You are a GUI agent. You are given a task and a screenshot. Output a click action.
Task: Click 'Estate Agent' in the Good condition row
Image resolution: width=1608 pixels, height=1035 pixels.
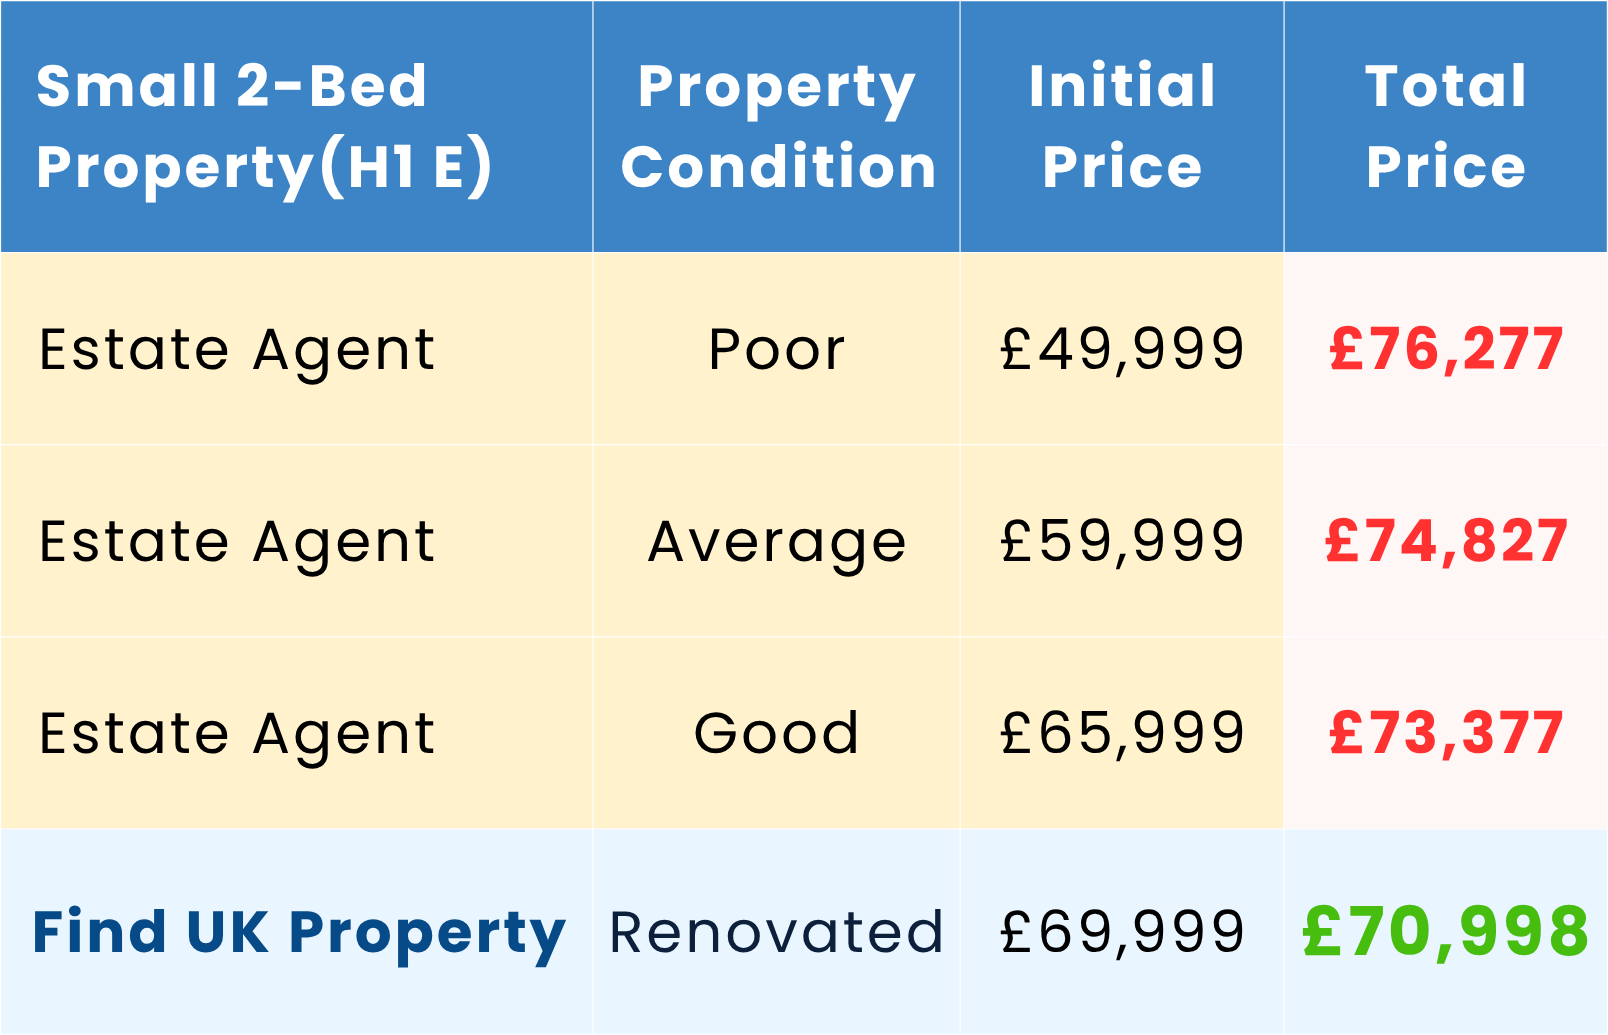tap(237, 735)
